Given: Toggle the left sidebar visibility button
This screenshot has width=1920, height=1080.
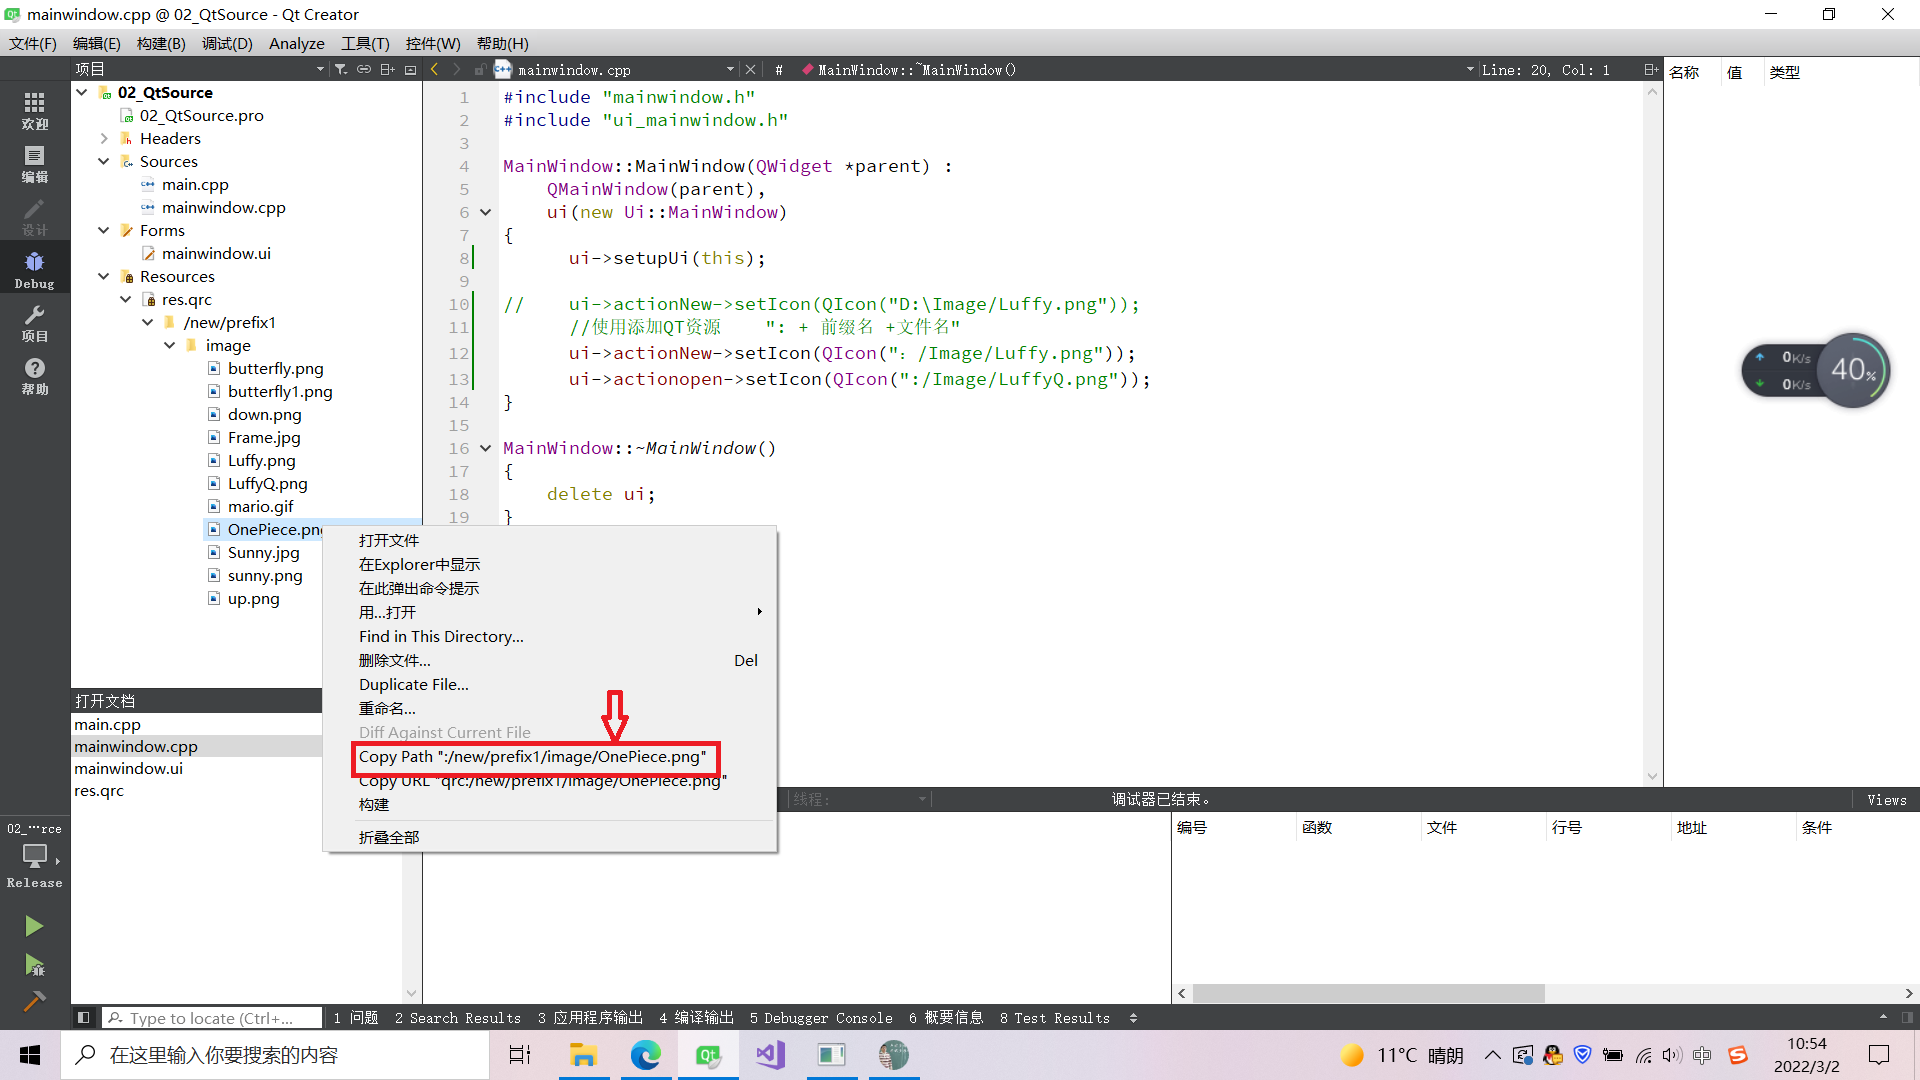Looking at the screenshot, I should click(x=84, y=1018).
